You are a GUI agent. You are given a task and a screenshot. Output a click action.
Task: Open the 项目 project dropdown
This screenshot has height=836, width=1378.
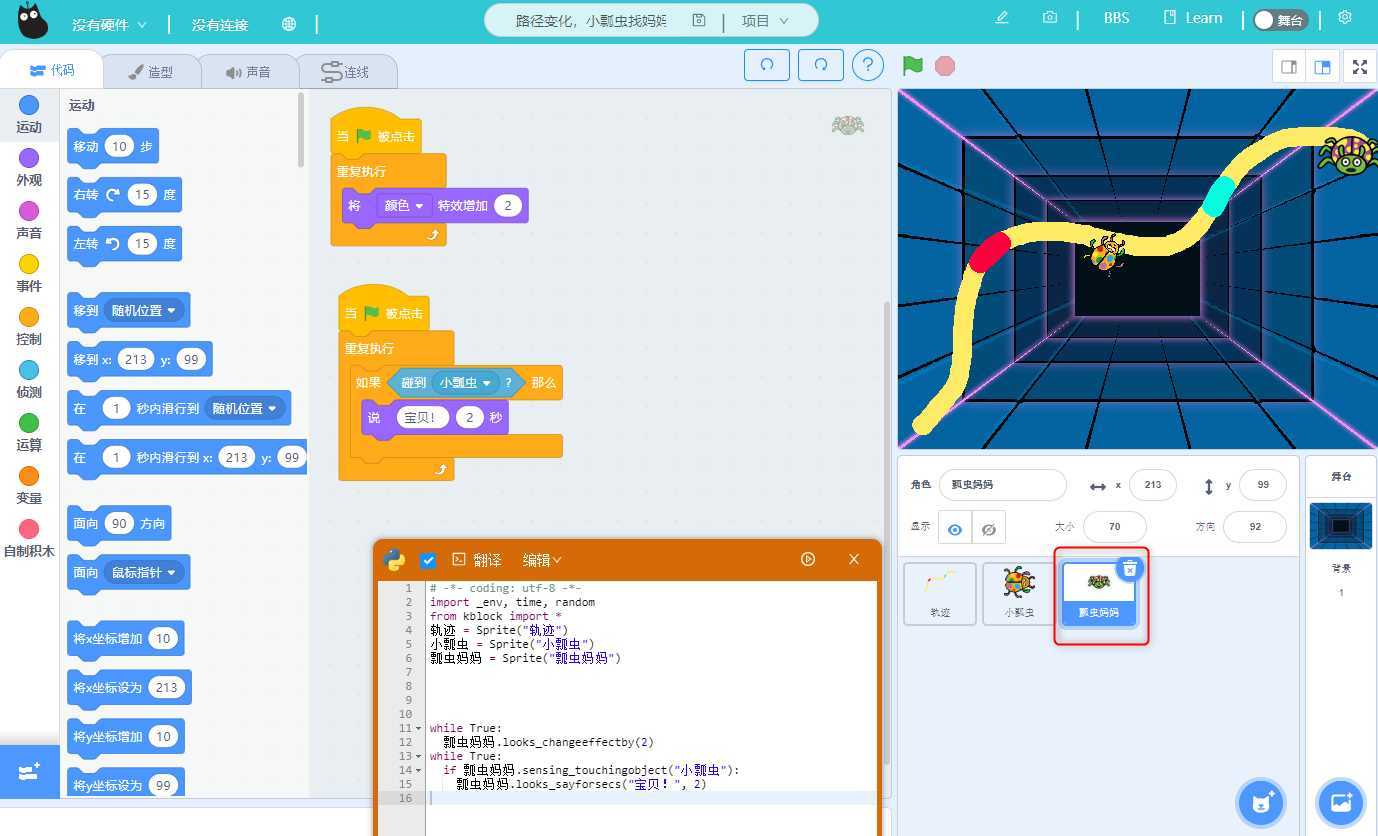click(x=765, y=21)
